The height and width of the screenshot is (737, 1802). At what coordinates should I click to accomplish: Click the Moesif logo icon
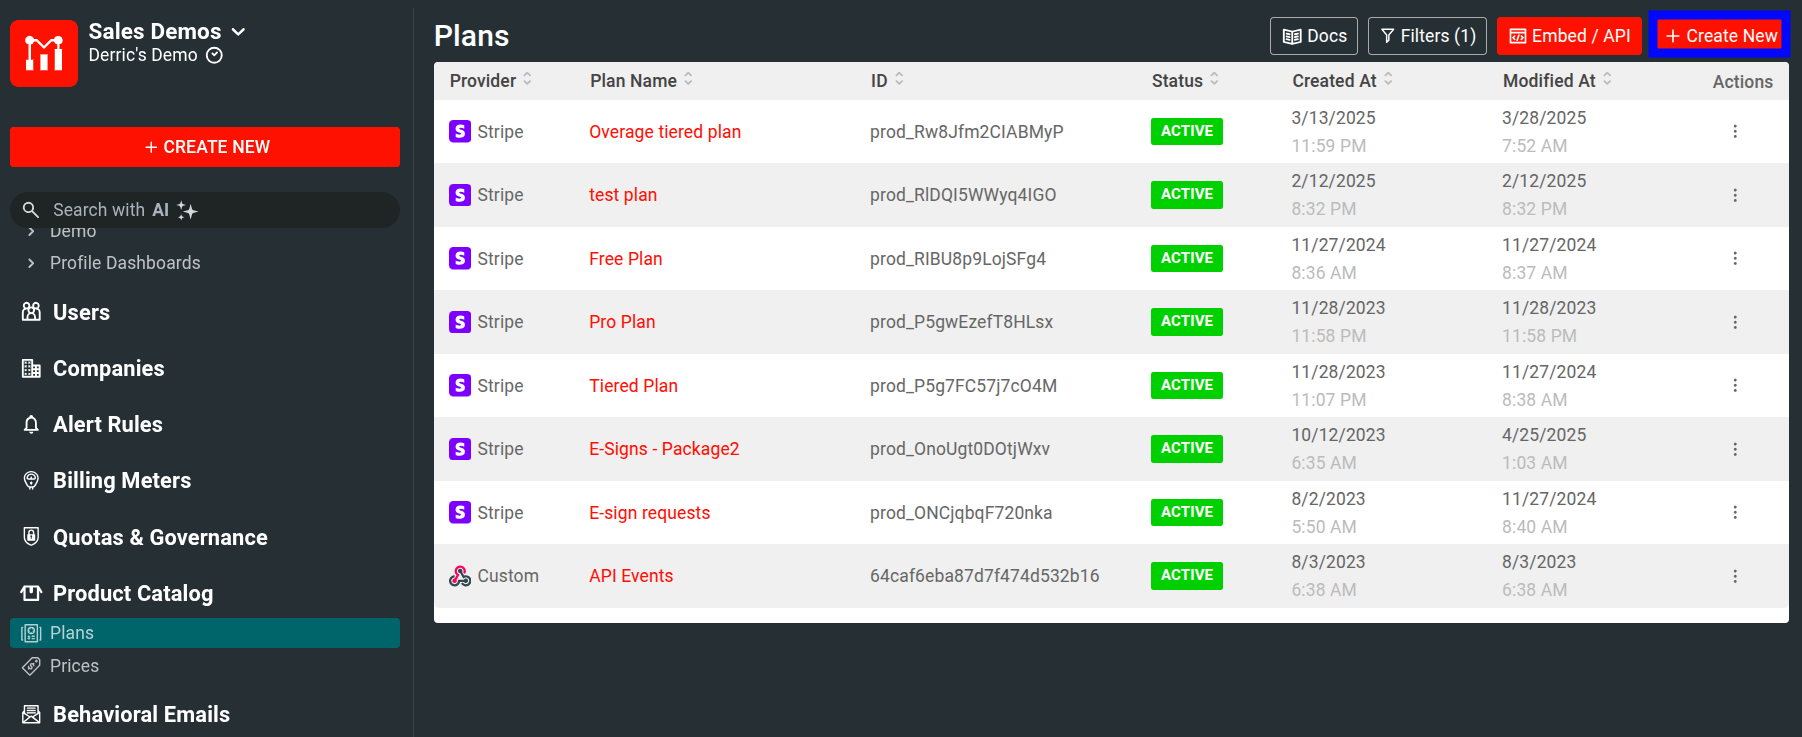coord(44,53)
